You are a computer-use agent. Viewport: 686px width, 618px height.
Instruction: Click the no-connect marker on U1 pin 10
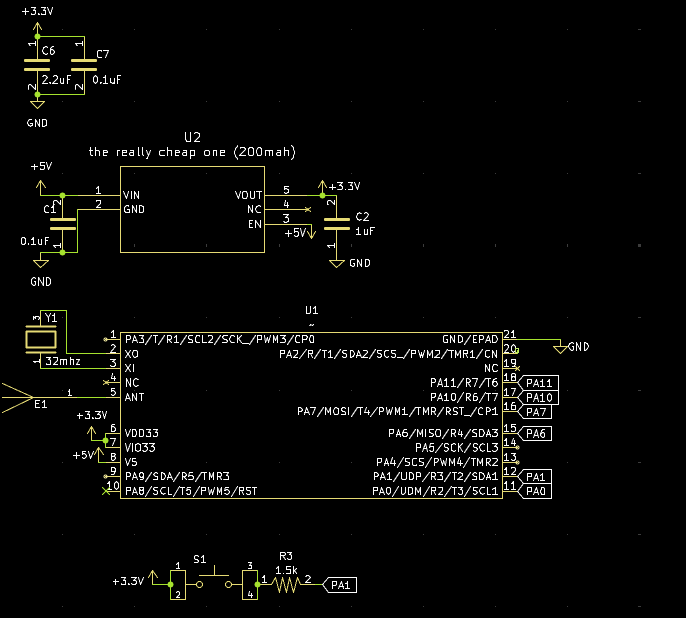(x=105, y=491)
